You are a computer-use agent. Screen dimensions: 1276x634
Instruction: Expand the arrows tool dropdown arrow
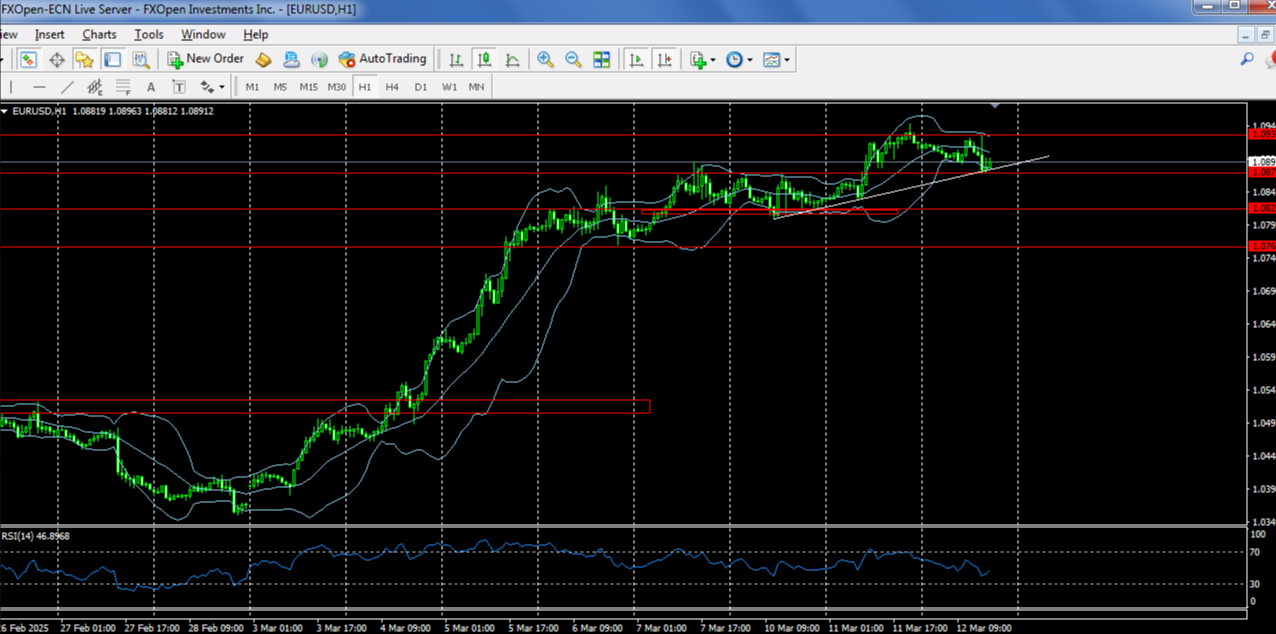[222, 88]
